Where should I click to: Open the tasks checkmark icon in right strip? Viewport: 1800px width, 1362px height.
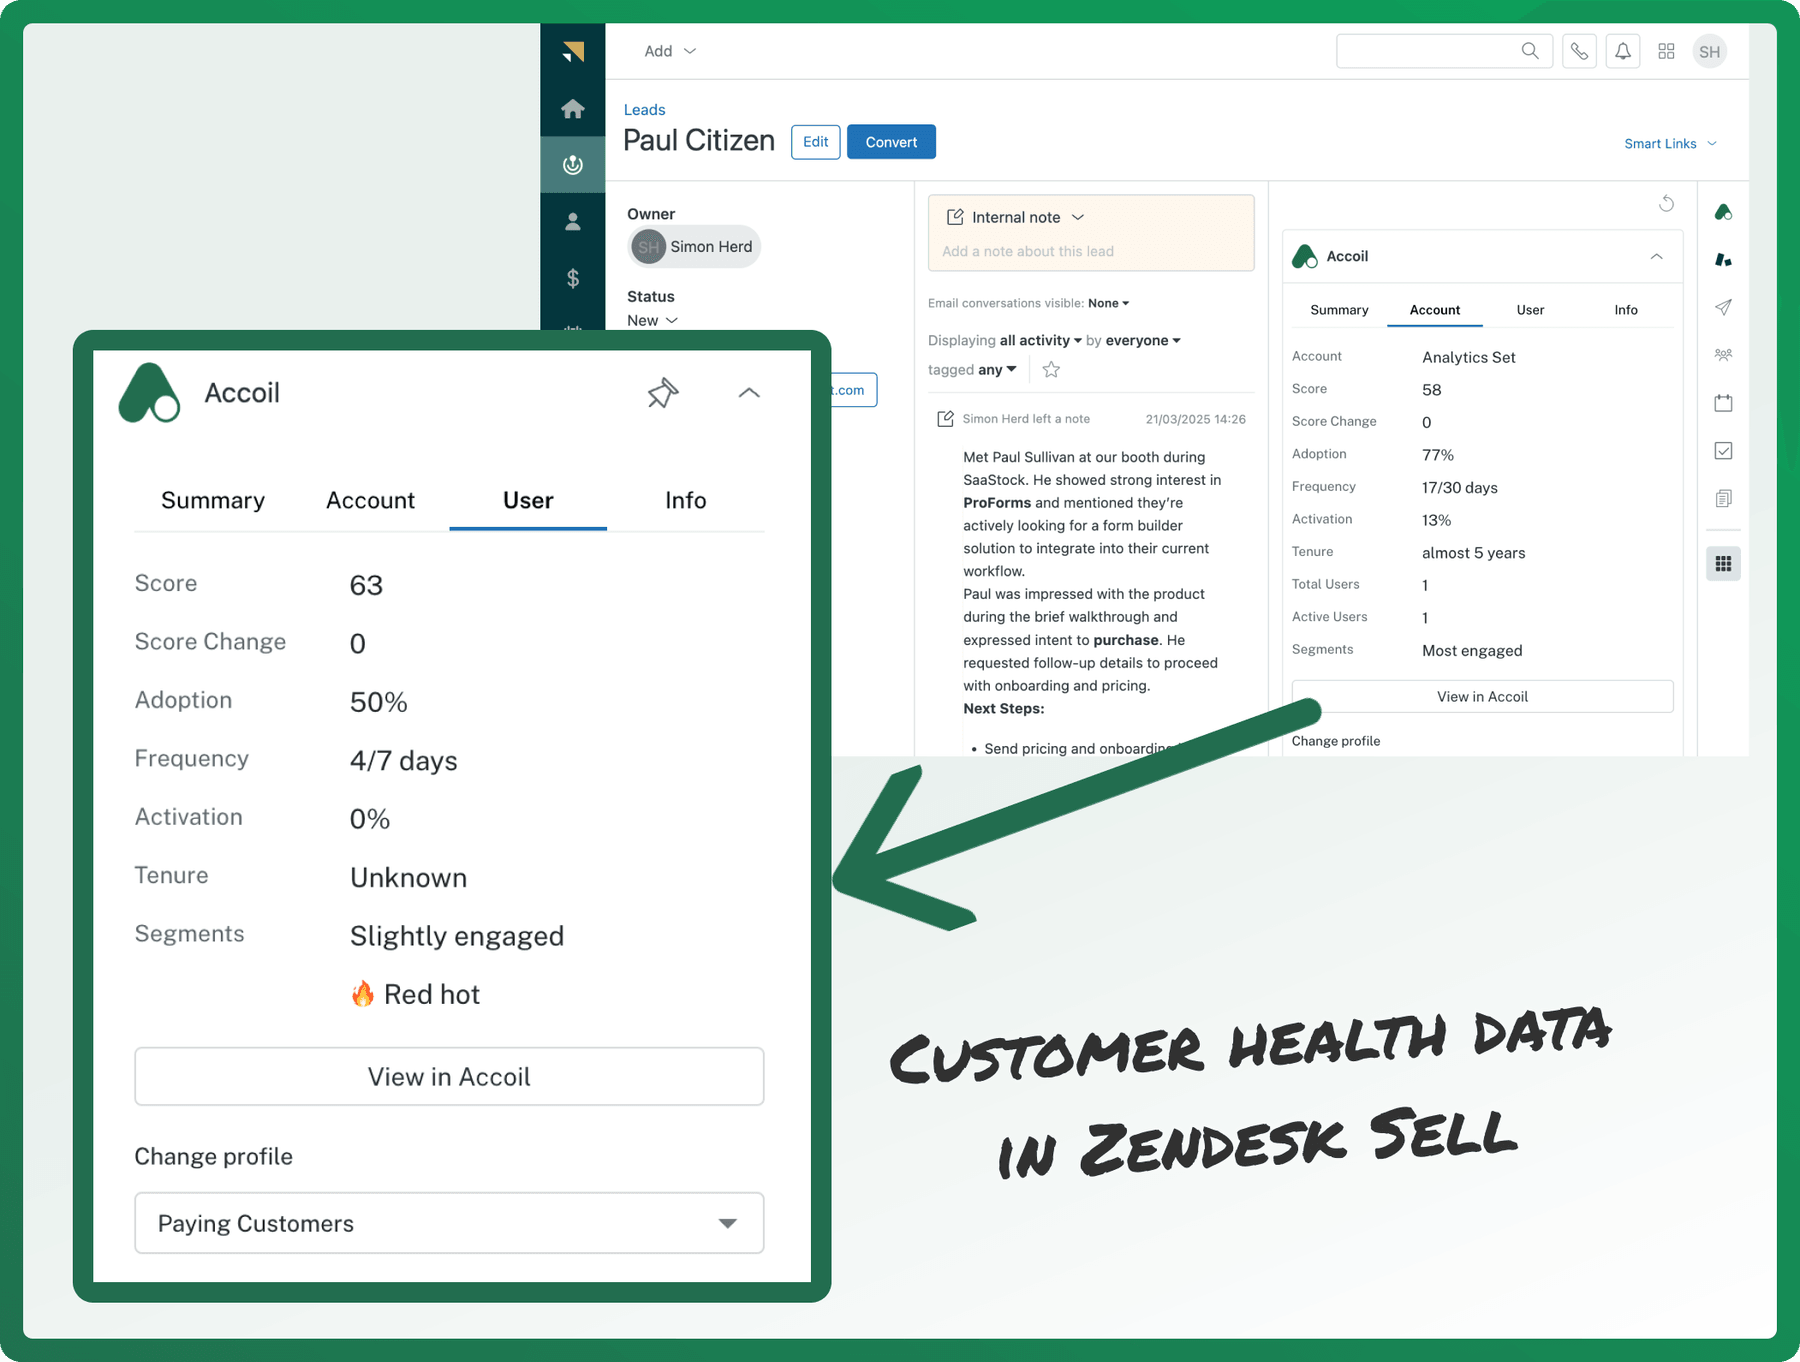coord(1723,451)
